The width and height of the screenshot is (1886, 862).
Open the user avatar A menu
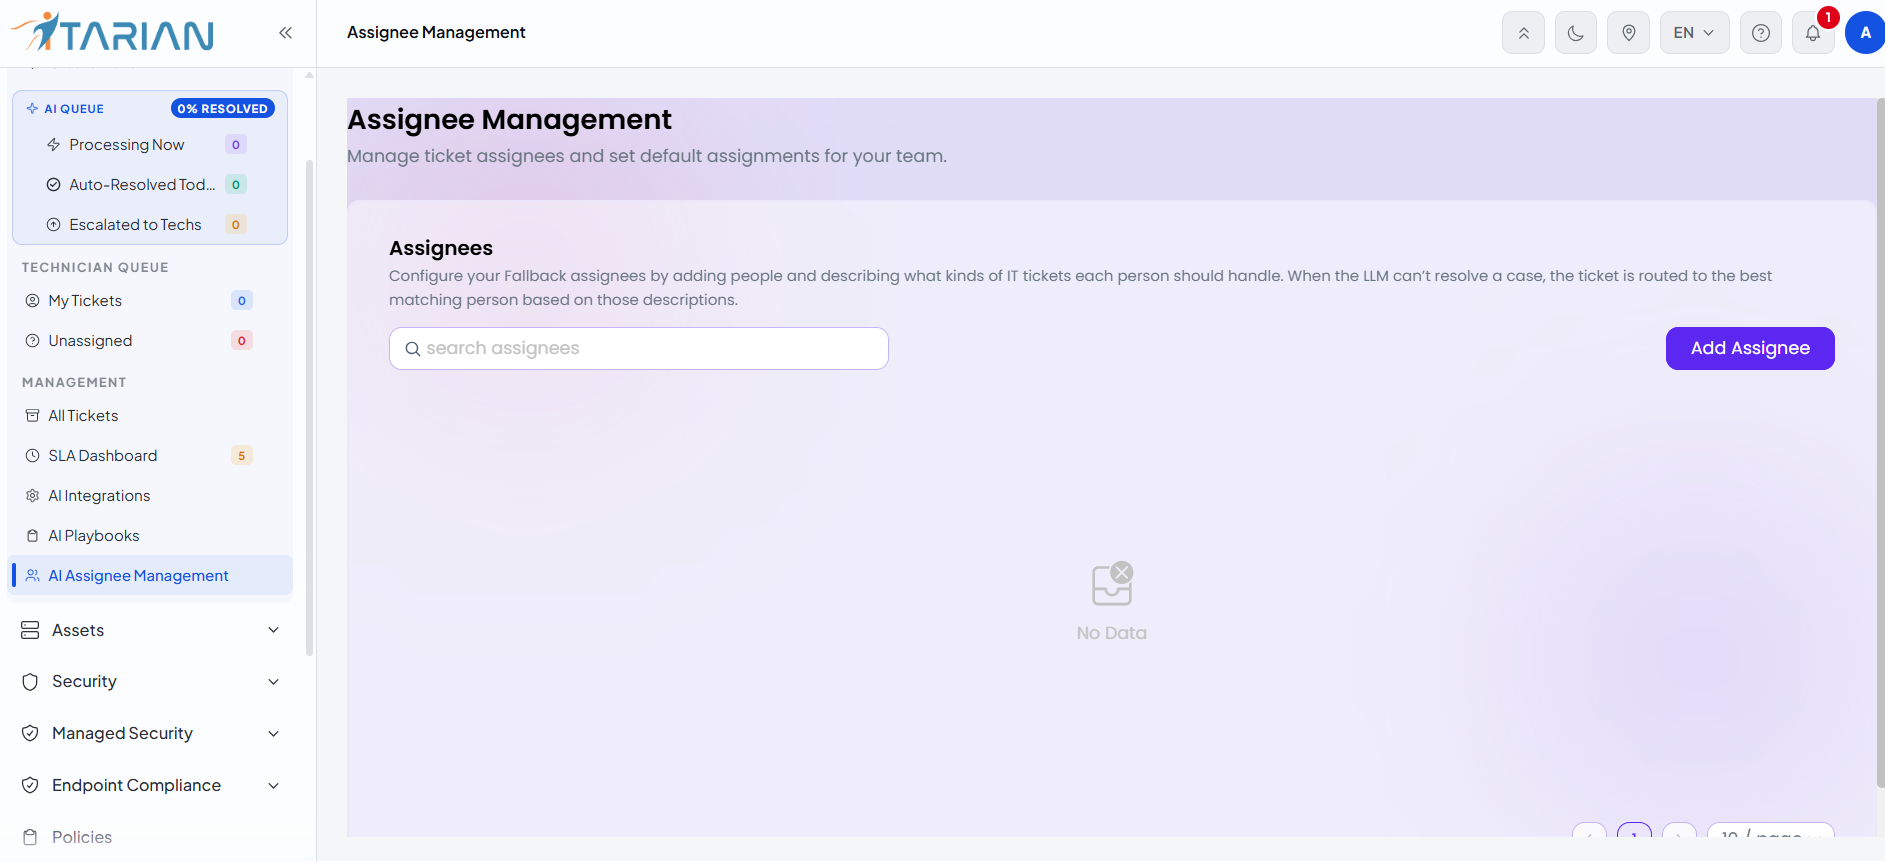click(x=1865, y=33)
